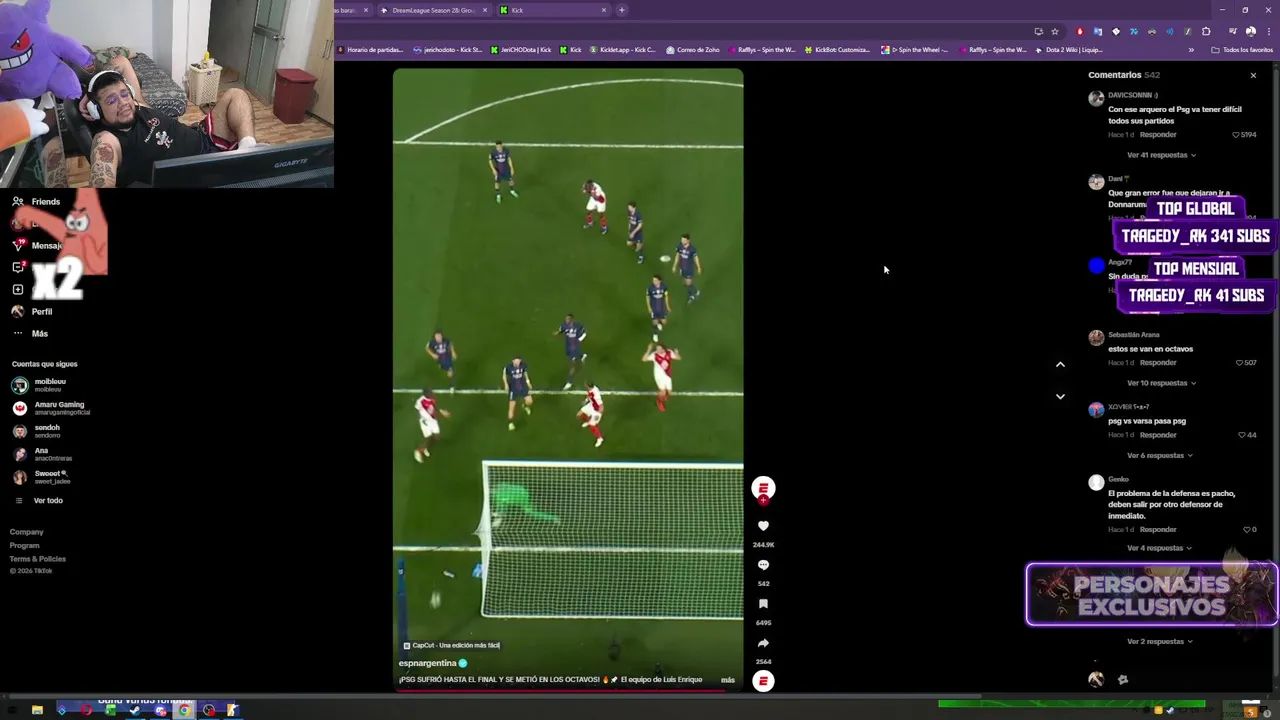This screenshot has width=1280, height=720.
Task: Like the espnargentina video with heart icon
Action: point(763,526)
